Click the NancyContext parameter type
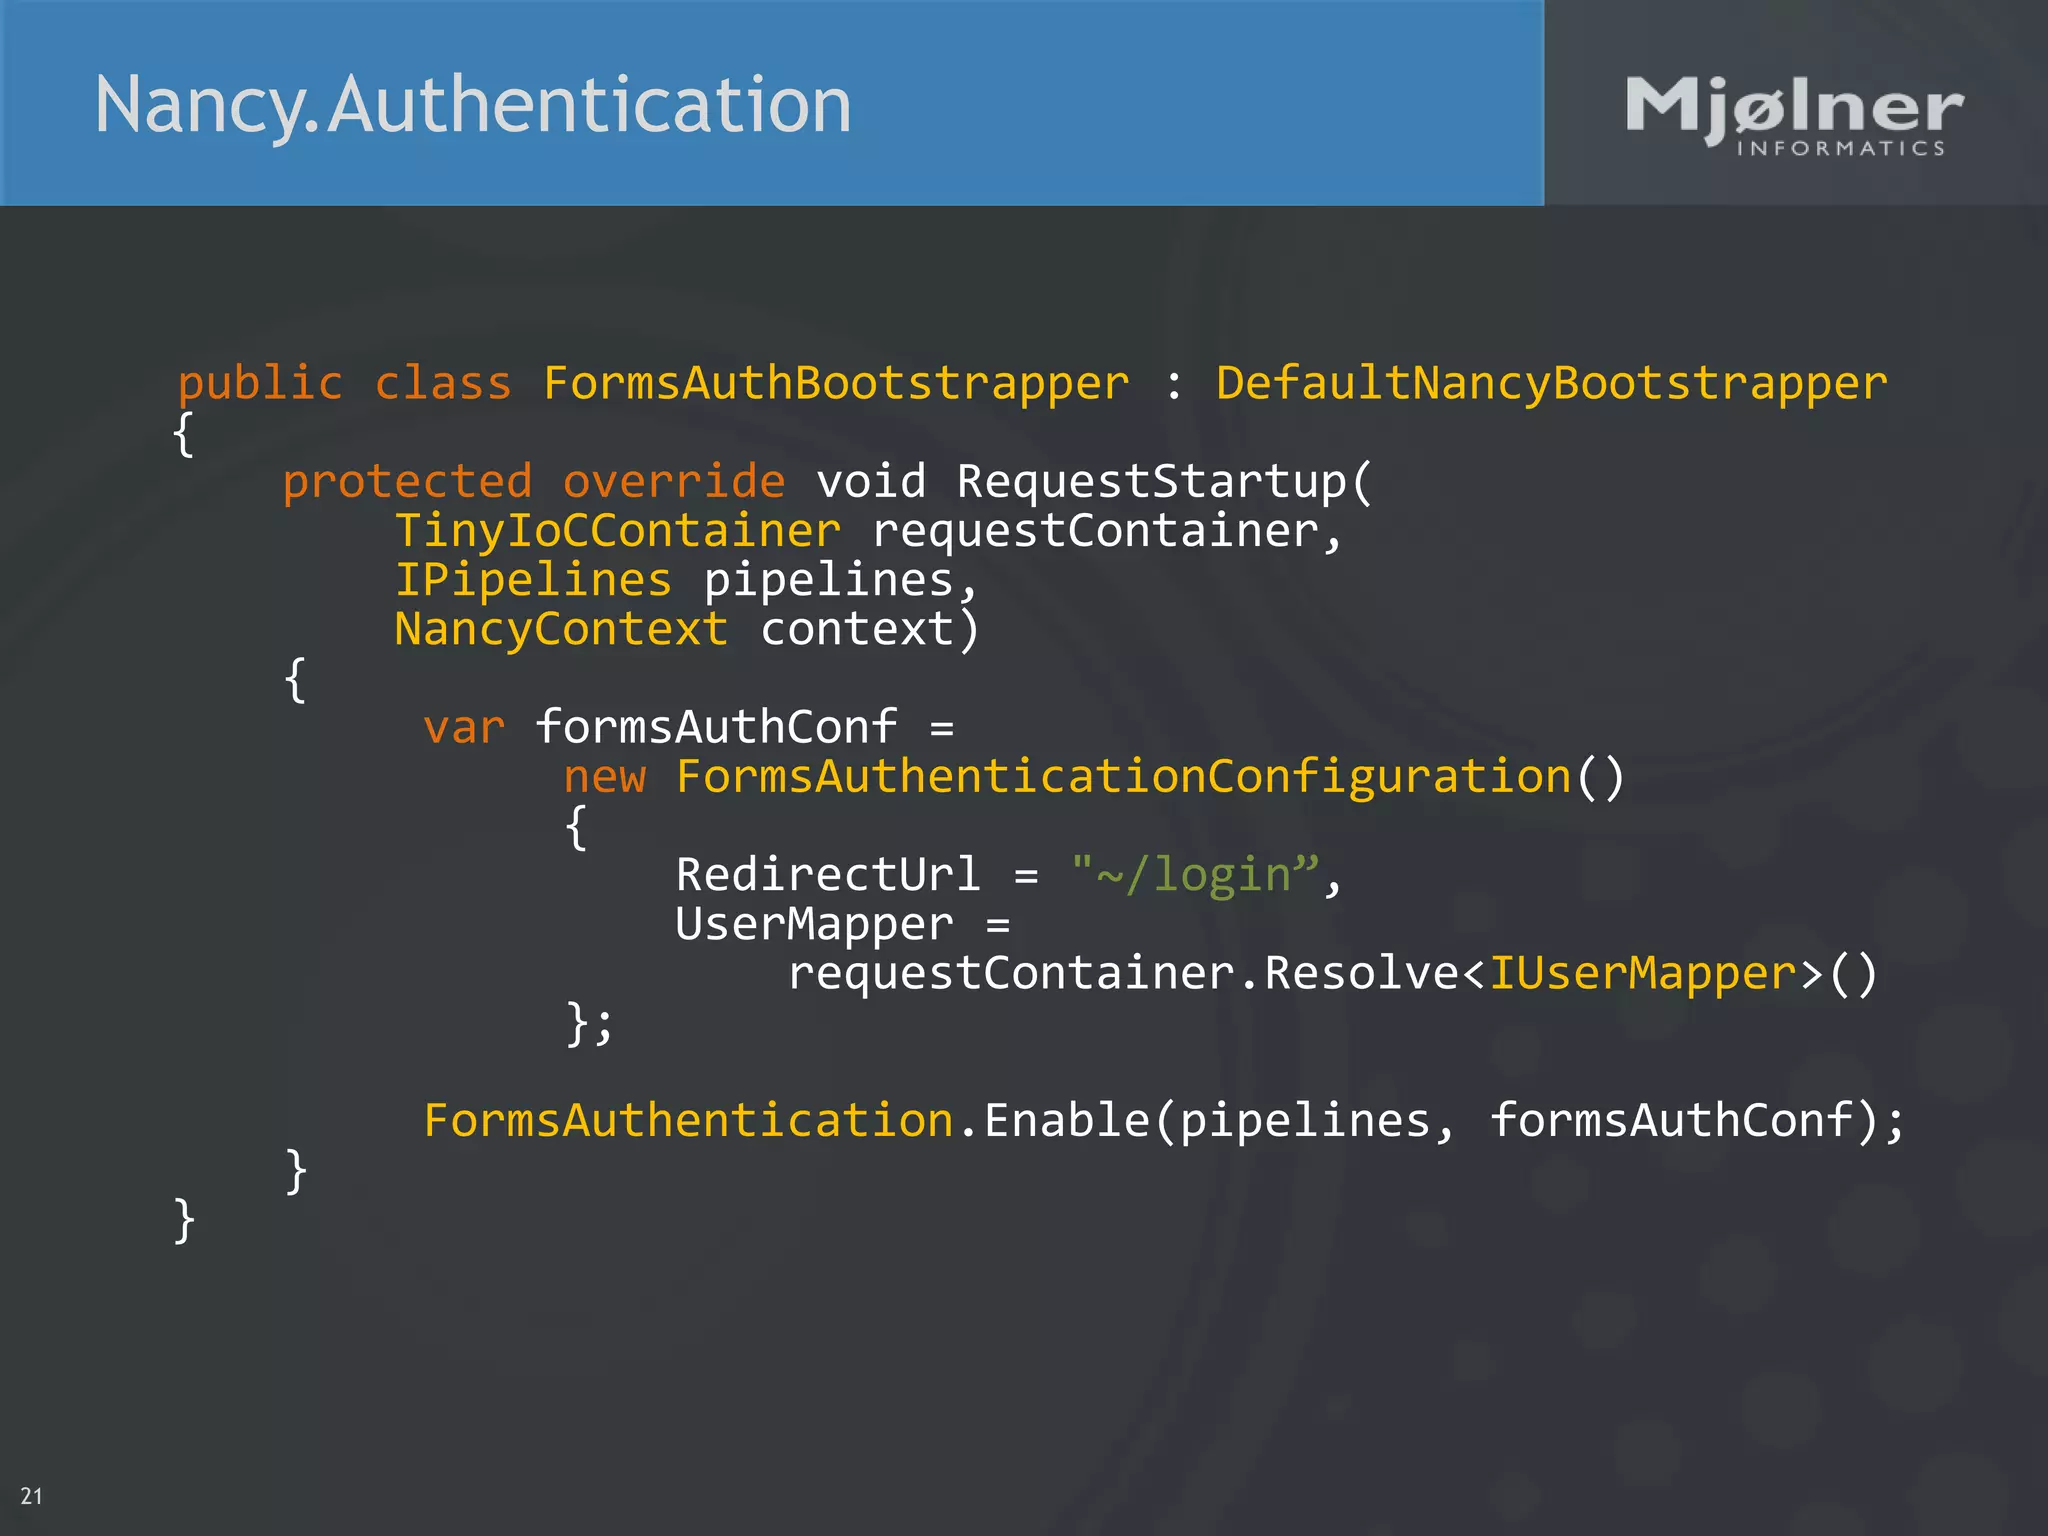The width and height of the screenshot is (2048, 1536). 561,630
